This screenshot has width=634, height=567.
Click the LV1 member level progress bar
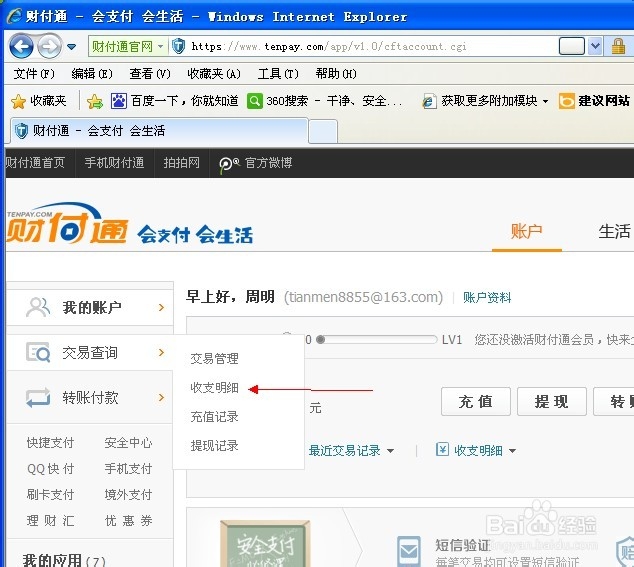[376, 339]
